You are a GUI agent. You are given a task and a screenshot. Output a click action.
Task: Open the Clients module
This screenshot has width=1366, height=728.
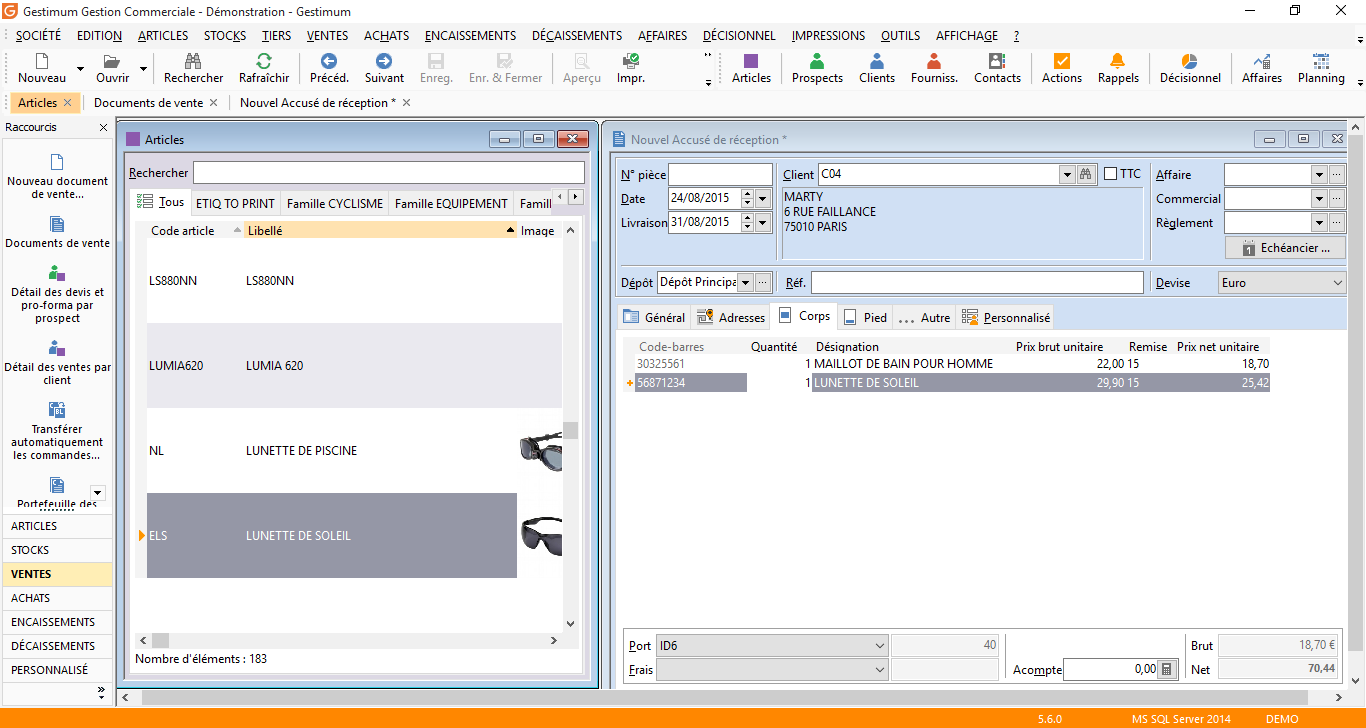tap(877, 61)
